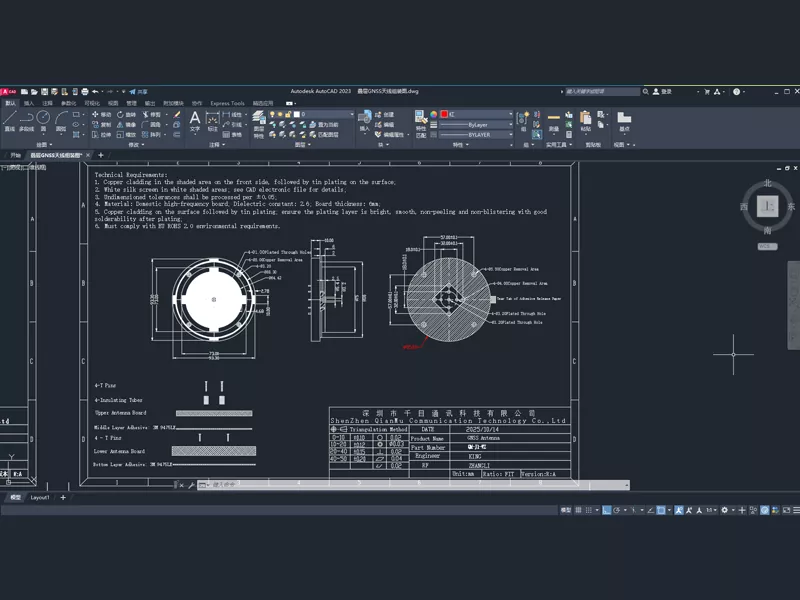The width and height of the screenshot is (800, 600).
Task: Select the Text (文字) tool
Action: (195, 121)
